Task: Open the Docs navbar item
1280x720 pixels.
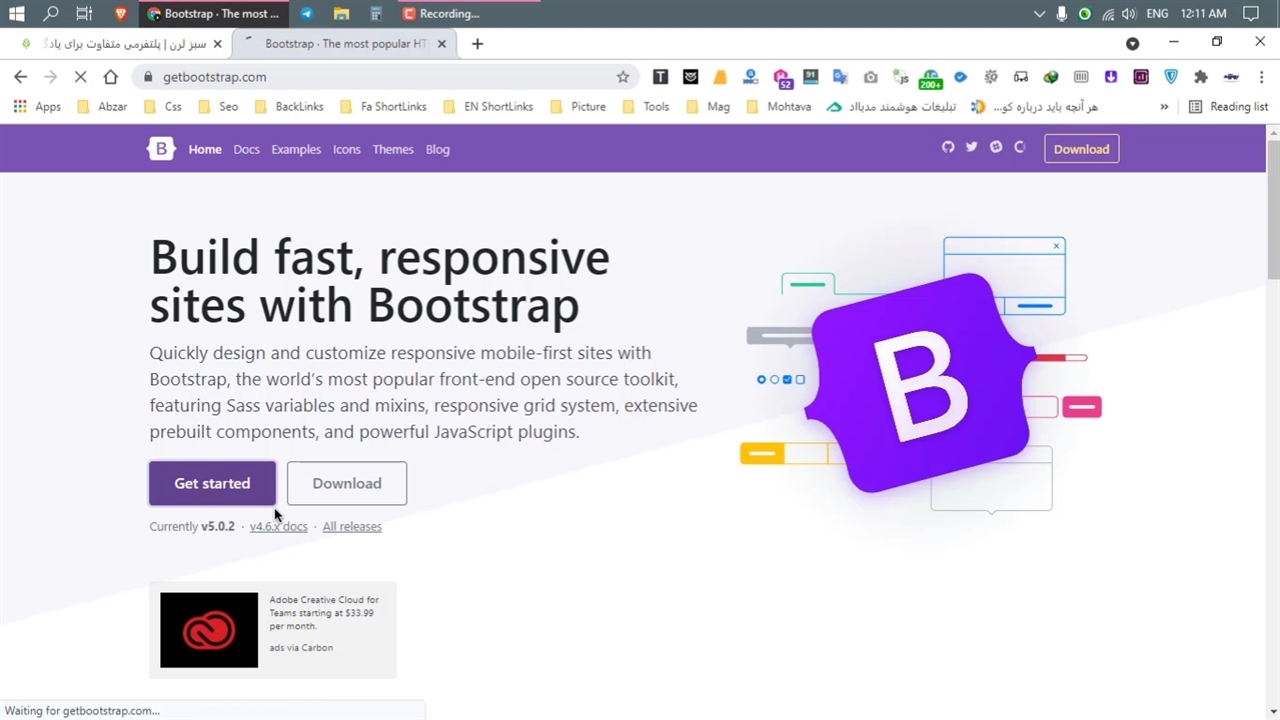Action: click(246, 149)
